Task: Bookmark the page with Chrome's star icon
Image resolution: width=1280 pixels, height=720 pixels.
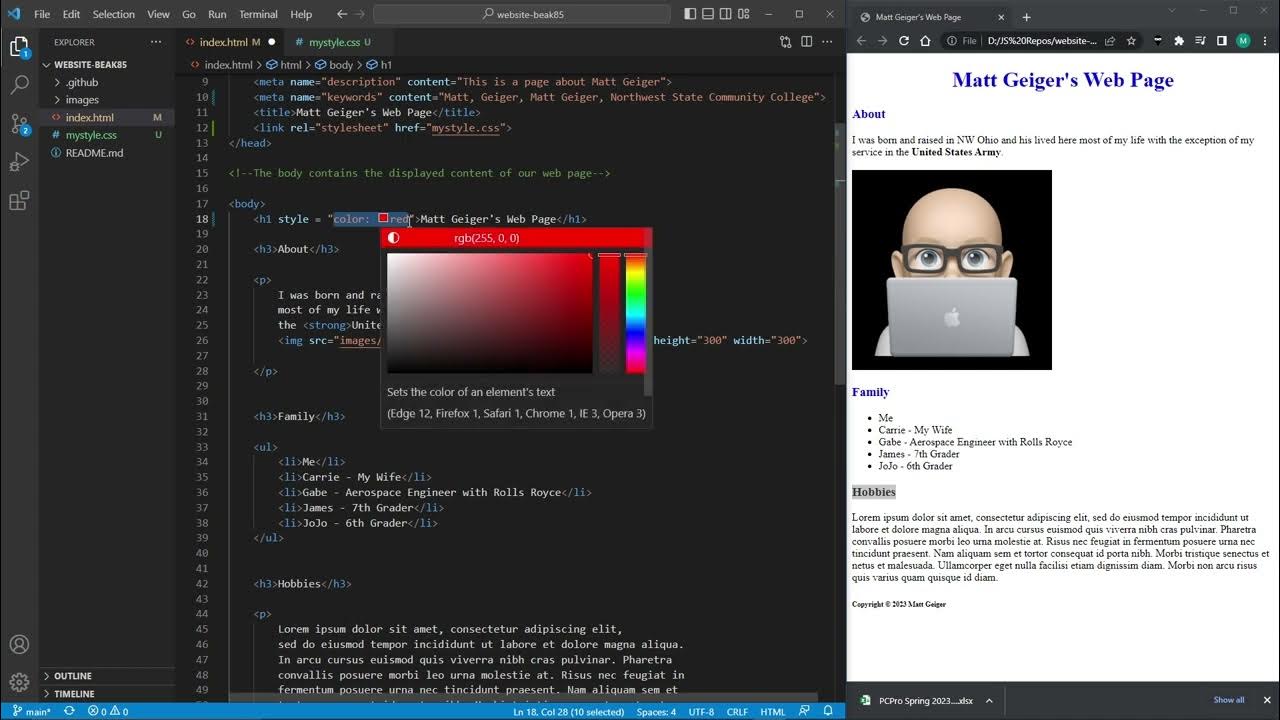Action: (1131, 41)
